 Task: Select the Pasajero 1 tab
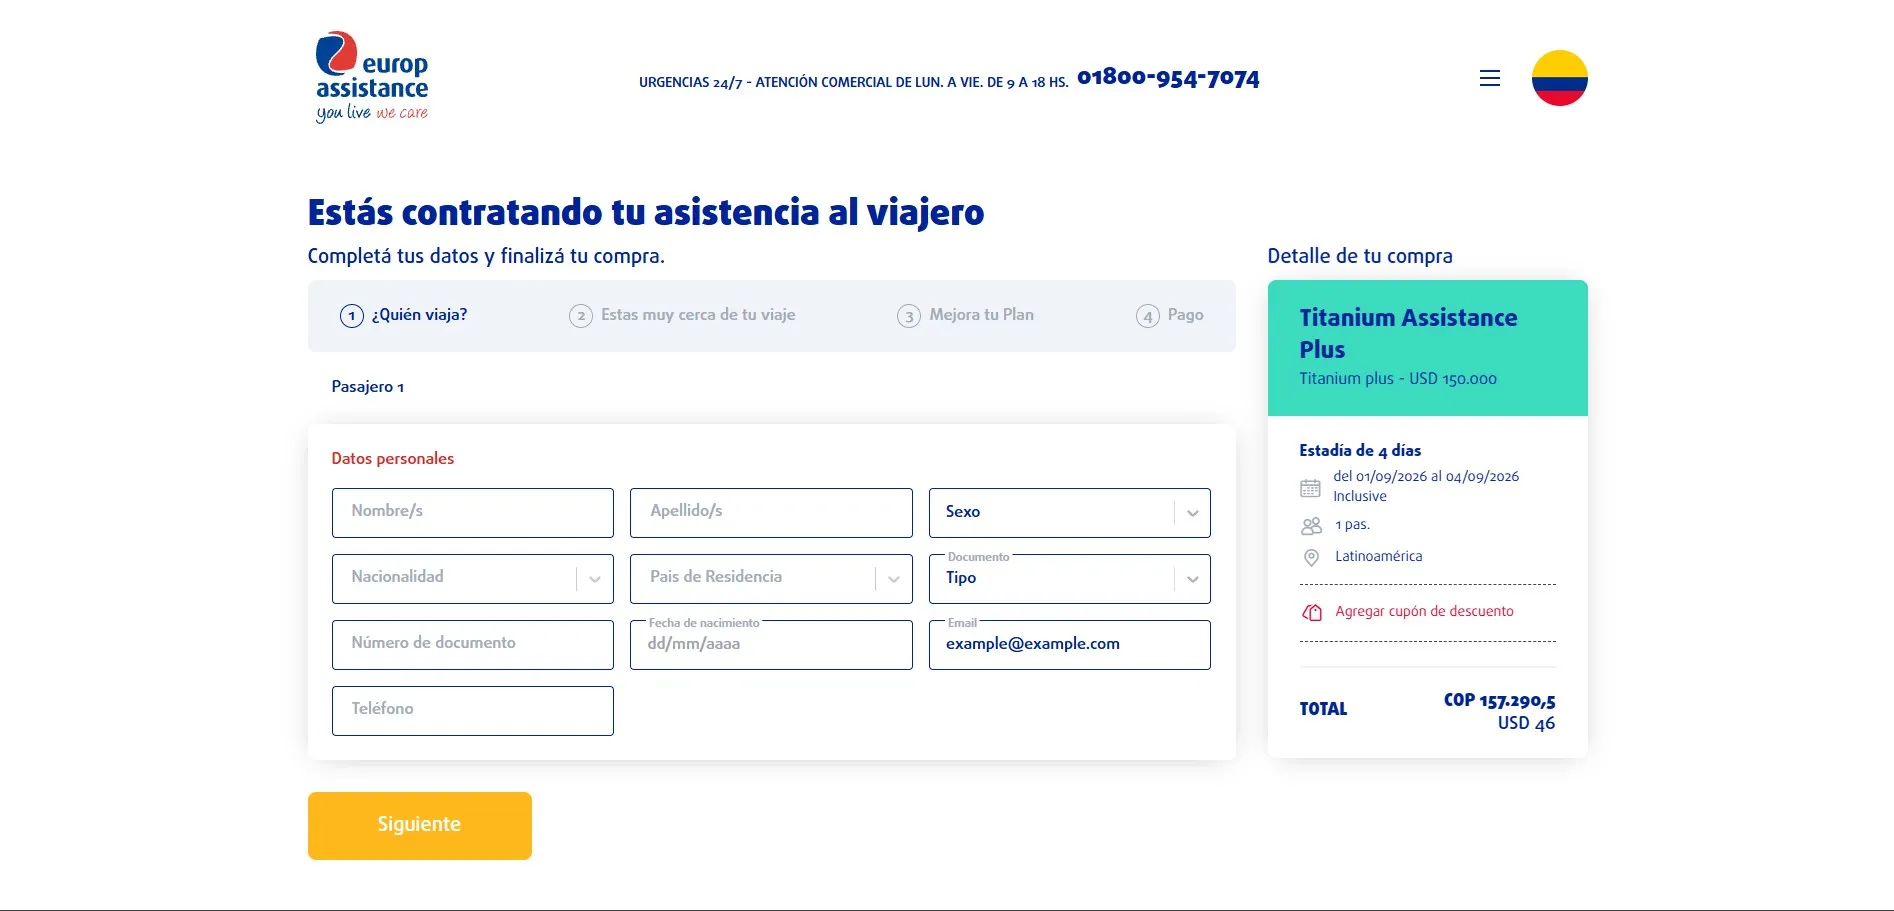coord(367,387)
